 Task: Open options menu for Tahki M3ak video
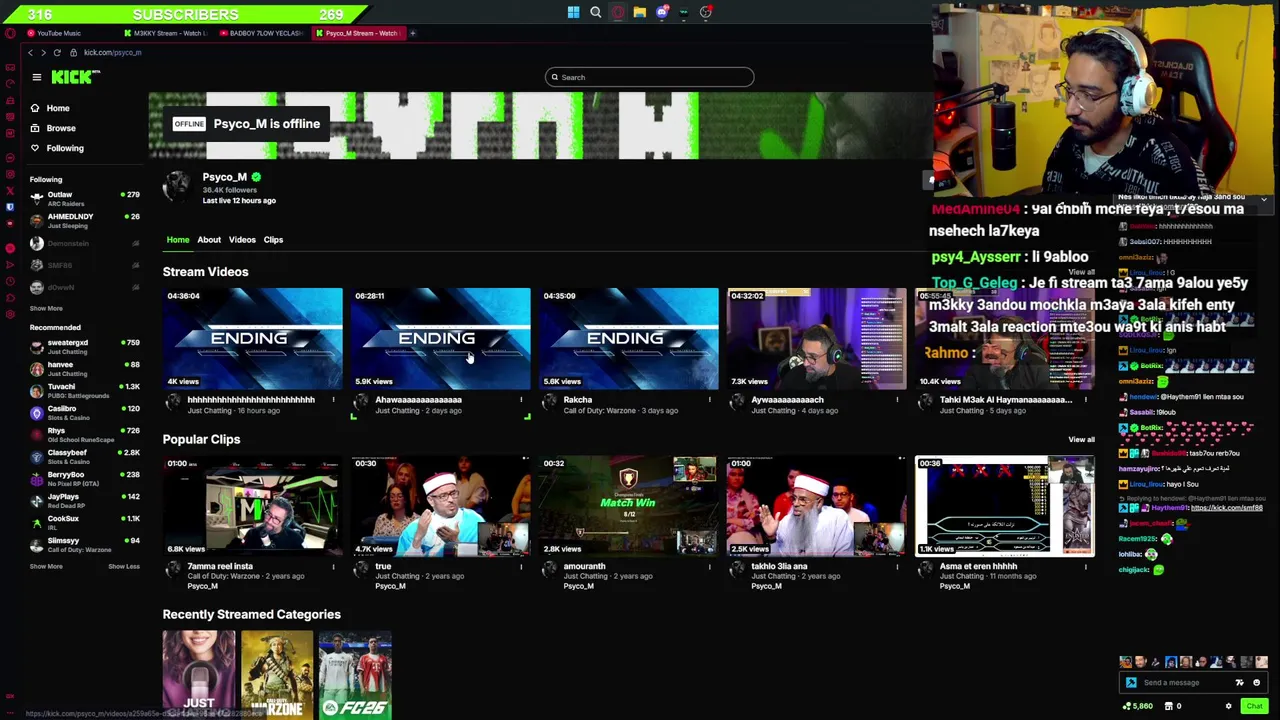pos(1085,400)
